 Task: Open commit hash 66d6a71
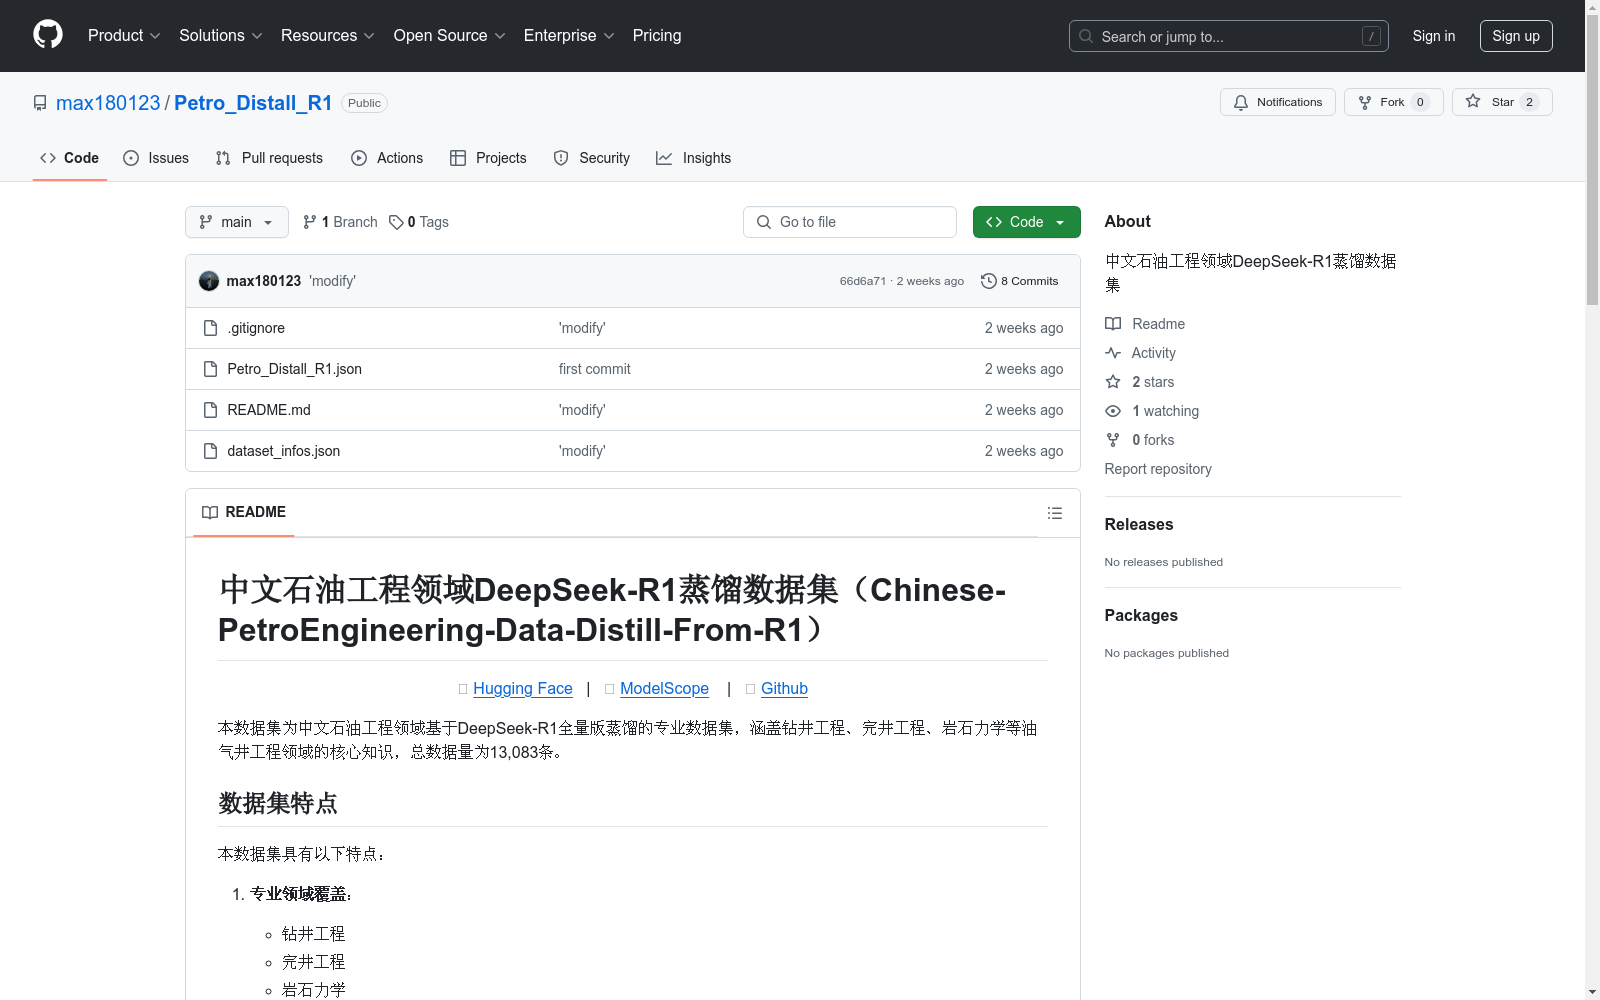863,281
